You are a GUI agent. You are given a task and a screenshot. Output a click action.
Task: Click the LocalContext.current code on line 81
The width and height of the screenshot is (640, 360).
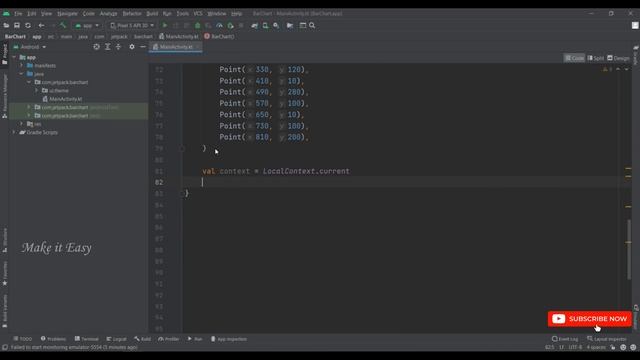[x=306, y=171]
